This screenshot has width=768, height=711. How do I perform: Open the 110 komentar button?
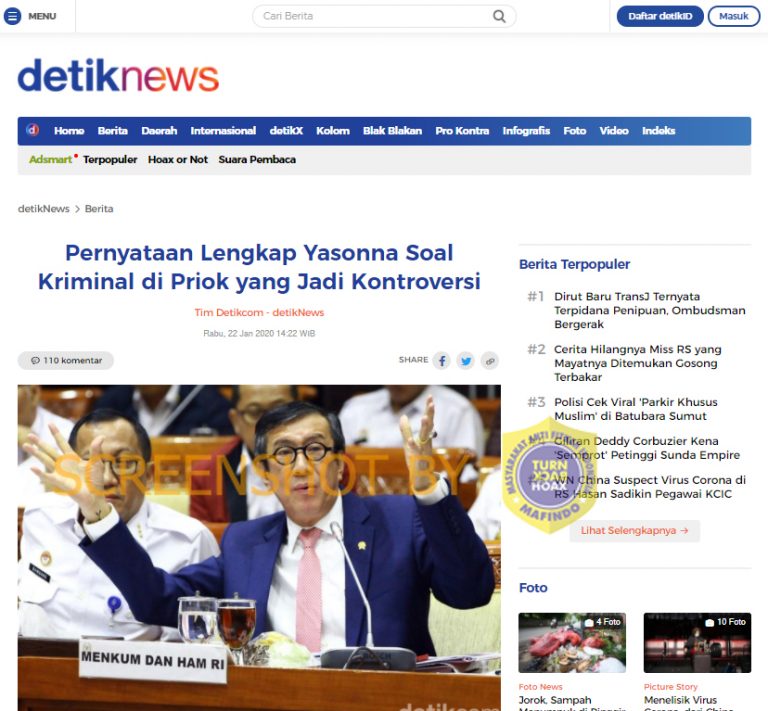(x=66, y=360)
